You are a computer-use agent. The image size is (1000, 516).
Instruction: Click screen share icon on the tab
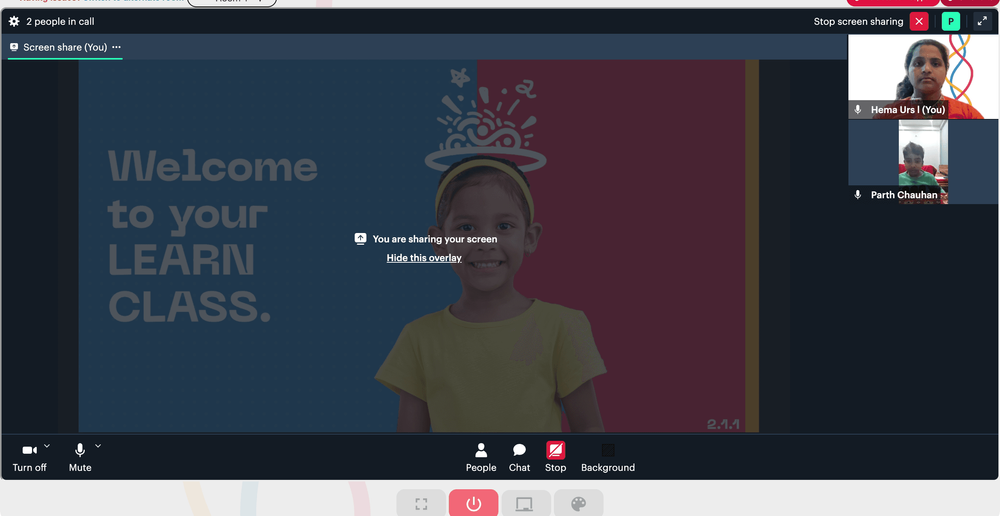click(14, 47)
